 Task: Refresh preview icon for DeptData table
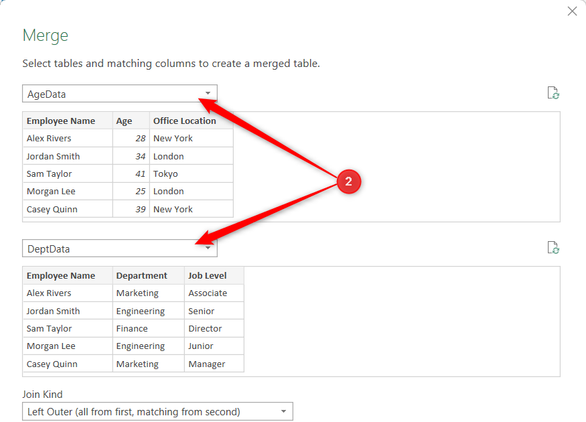tap(553, 247)
